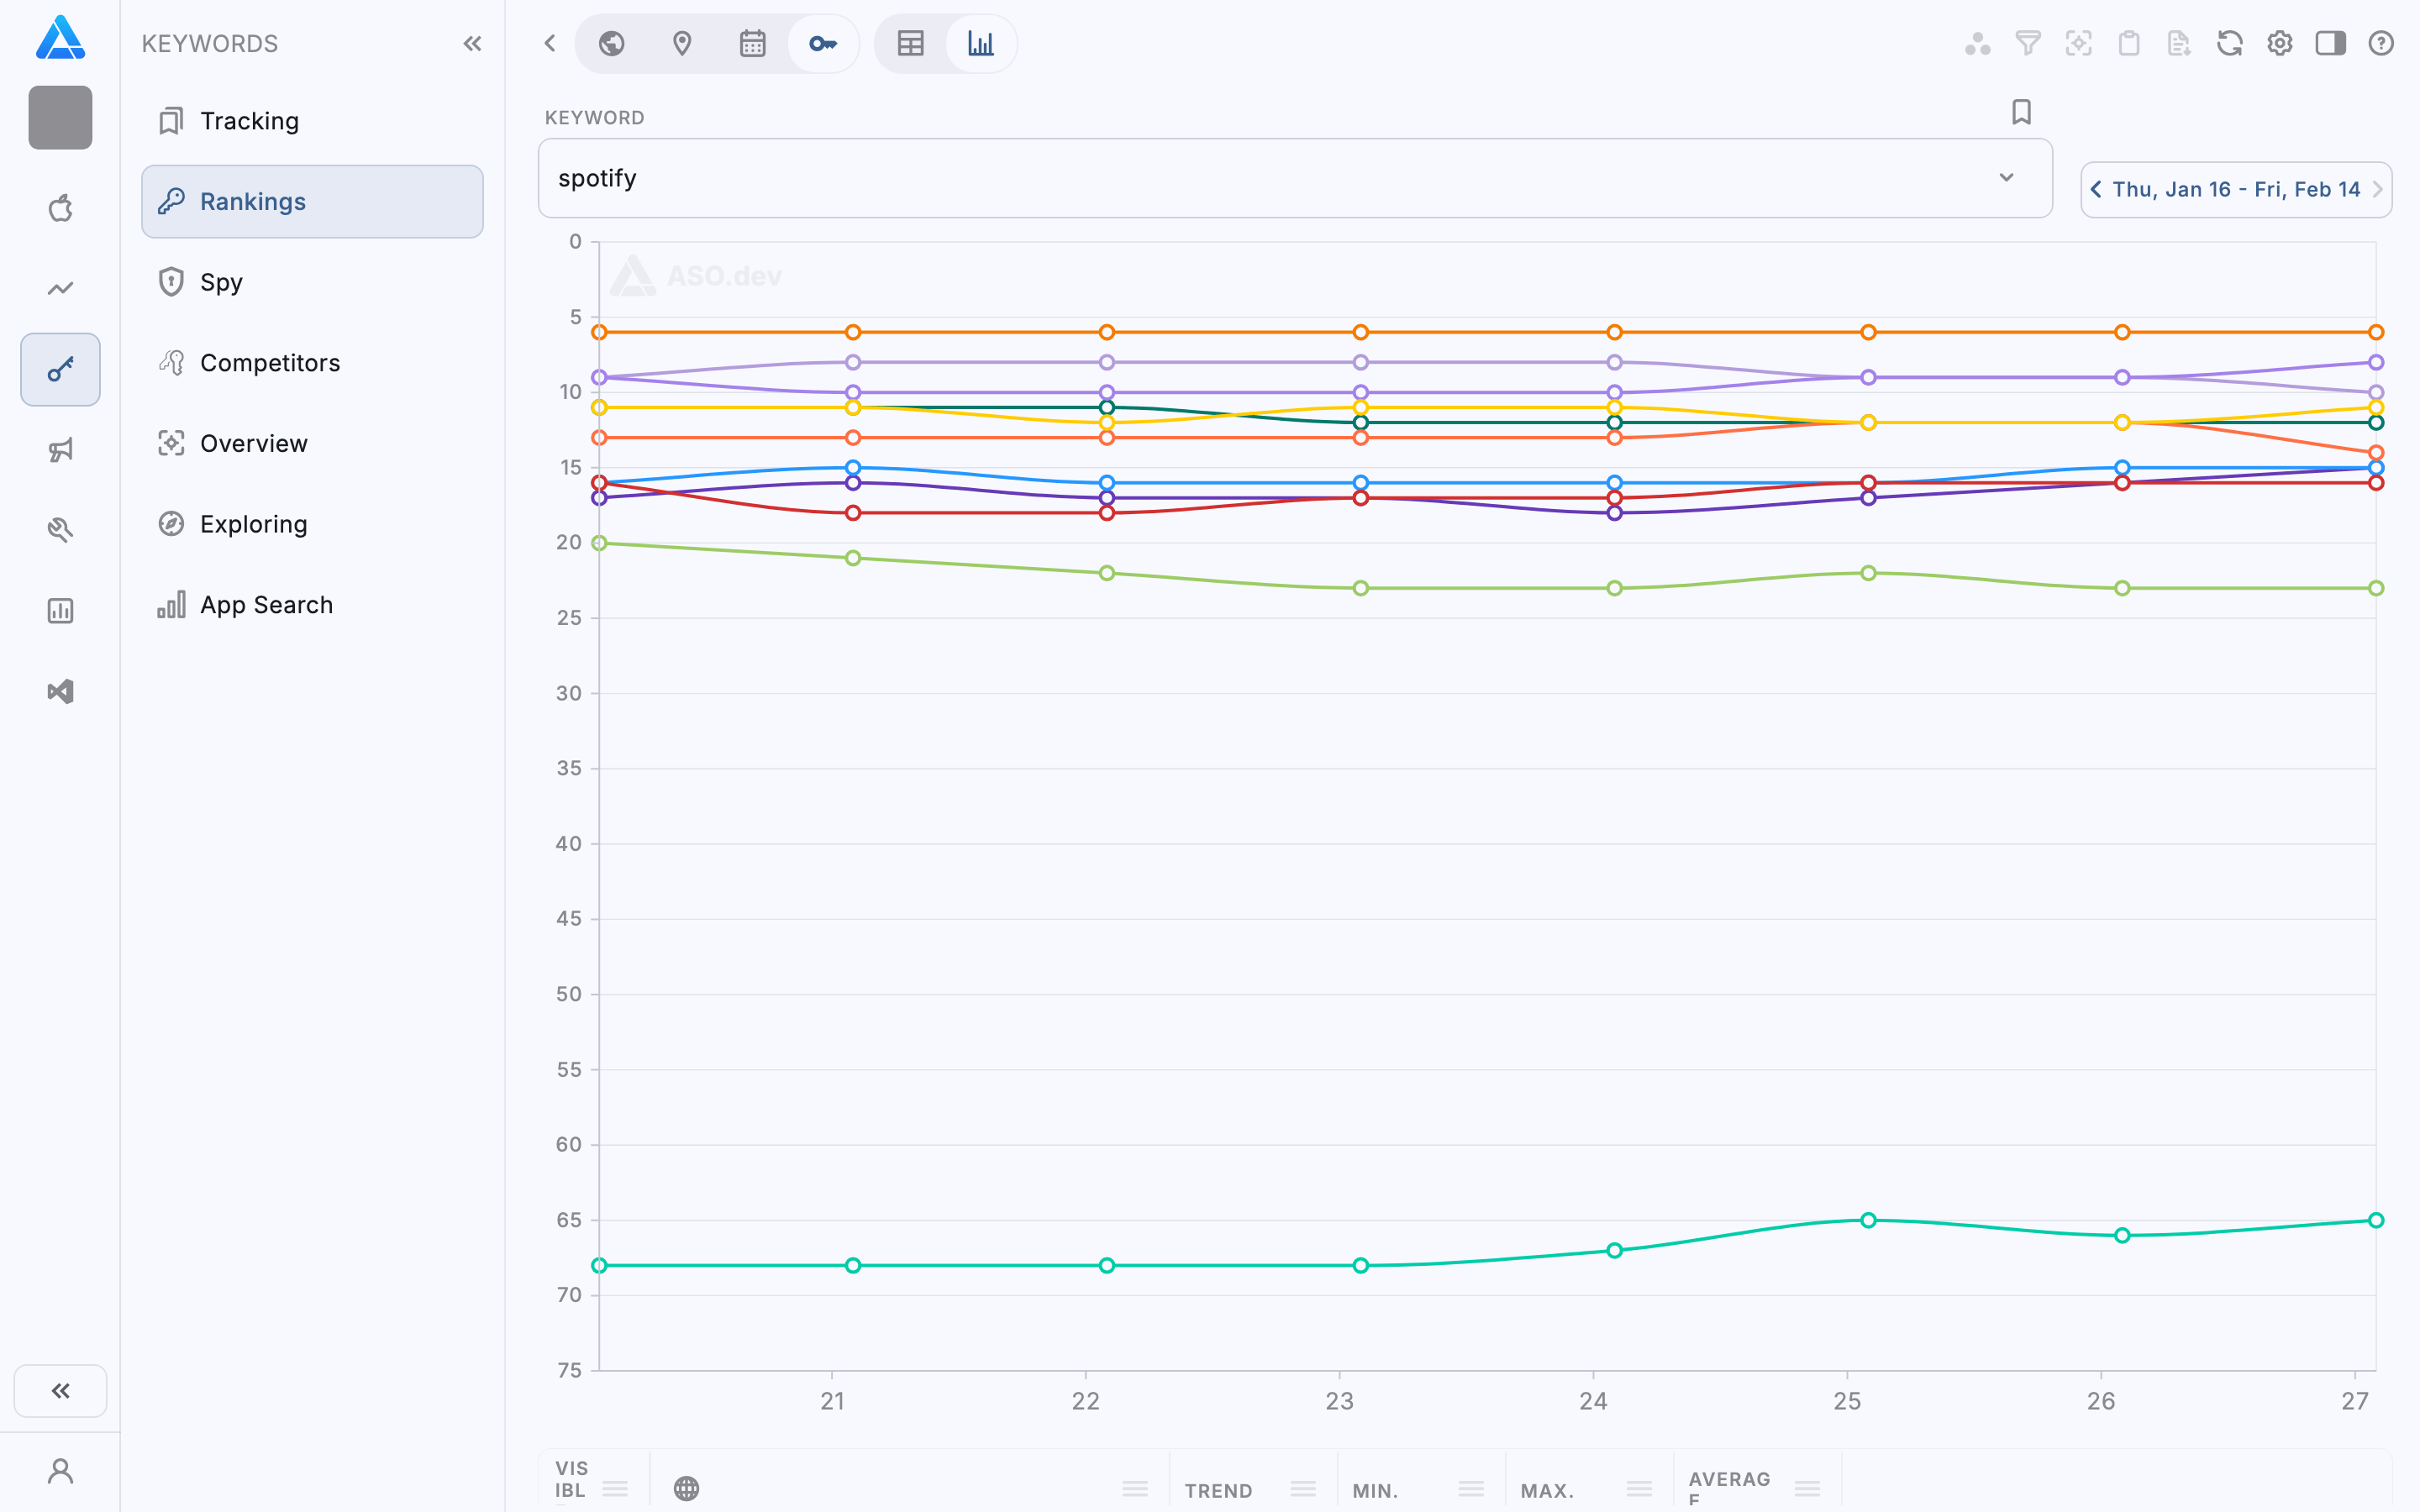This screenshot has width=2420, height=1512.
Task: Click the refresh icon in toolbar
Action: pos(2229,43)
